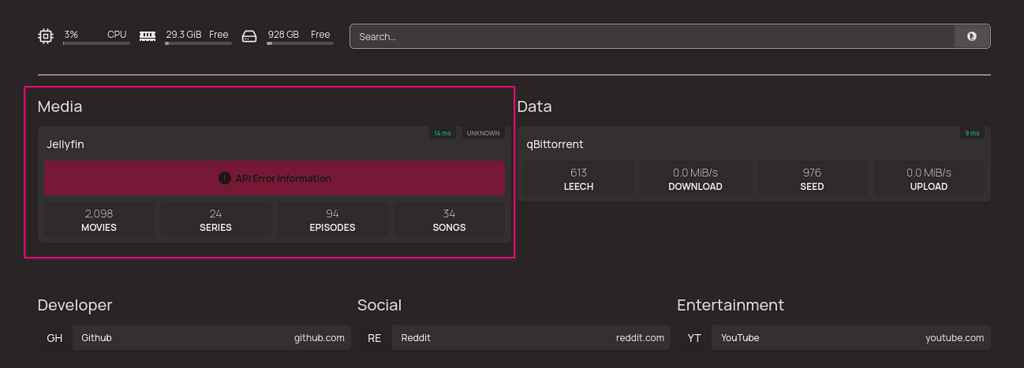The image size is (1024, 368).
Task: Click the 613 LEECH stat block
Action: [x=579, y=179]
